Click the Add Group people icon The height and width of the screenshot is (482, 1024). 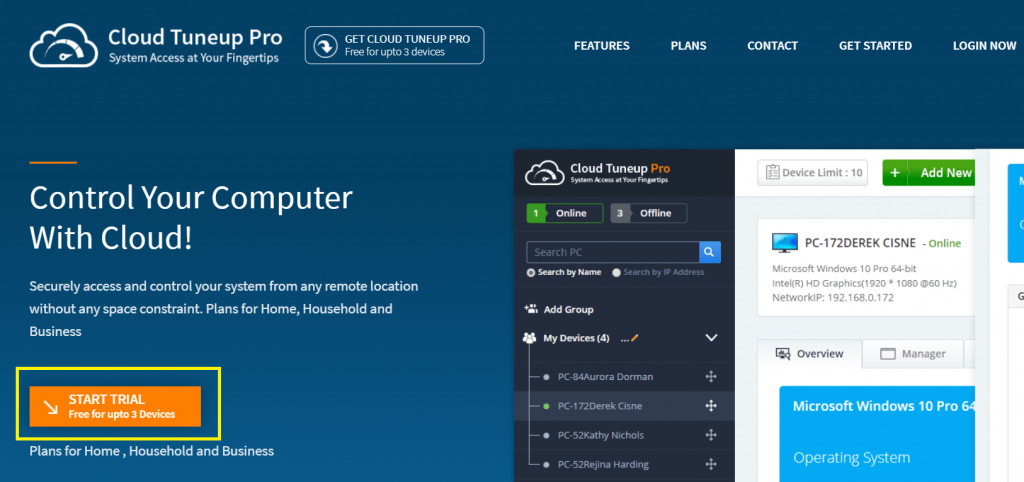pyautogui.click(x=531, y=309)
